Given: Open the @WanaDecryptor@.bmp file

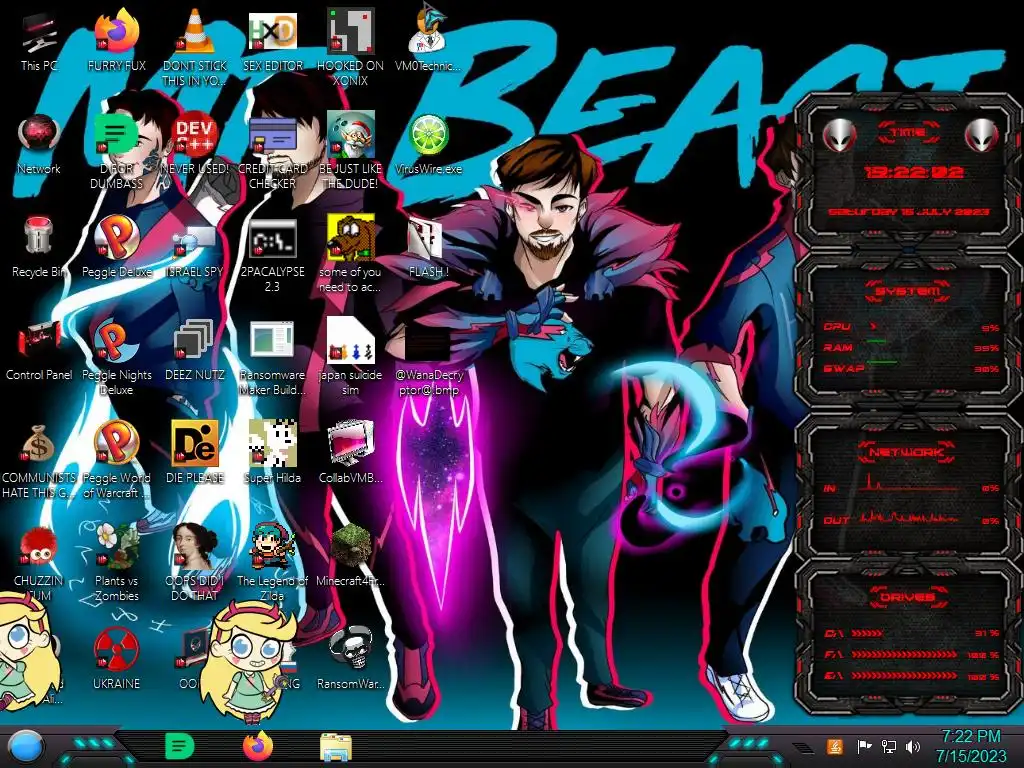Looking at the screenshot, I should pos(428,359).
